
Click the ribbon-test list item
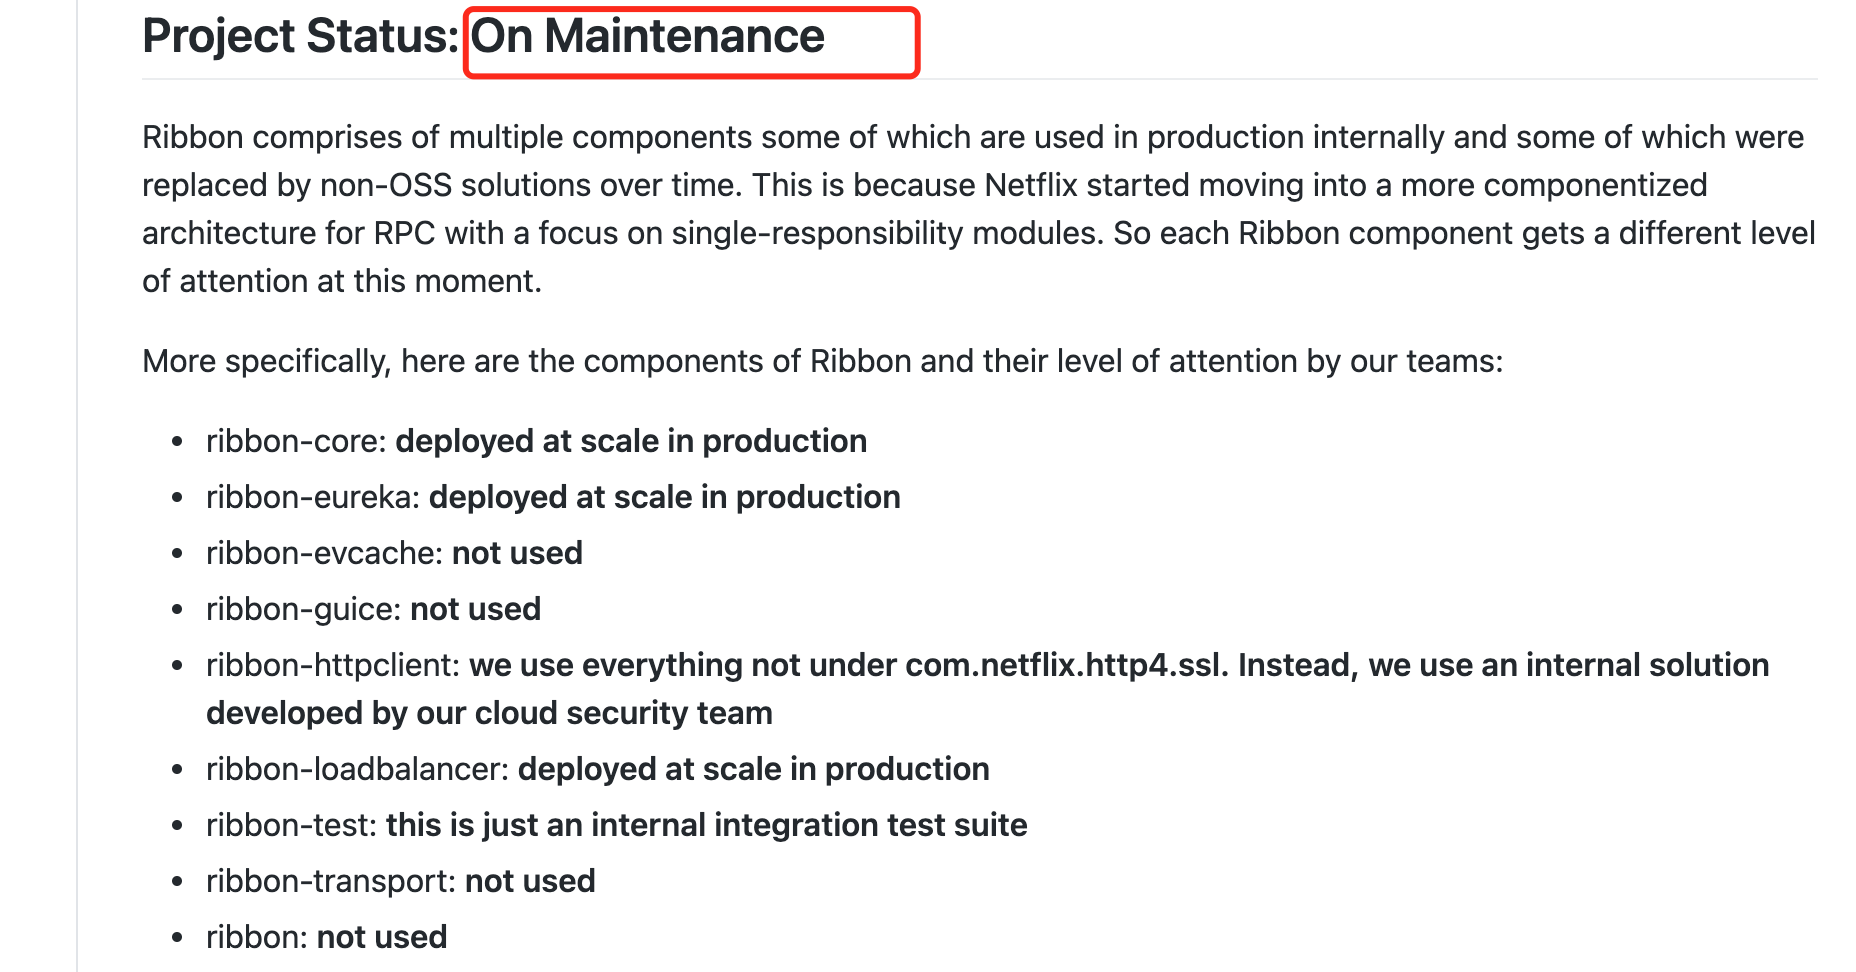tap(617, 825)
